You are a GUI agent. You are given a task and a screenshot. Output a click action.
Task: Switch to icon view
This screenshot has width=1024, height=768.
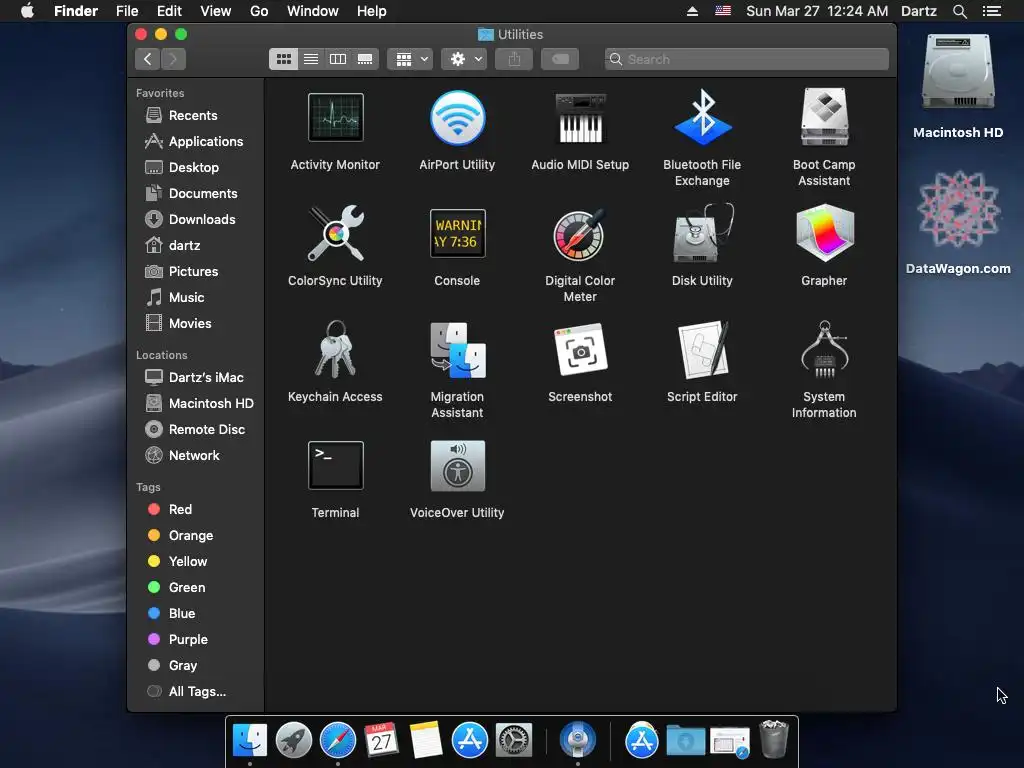283,59
